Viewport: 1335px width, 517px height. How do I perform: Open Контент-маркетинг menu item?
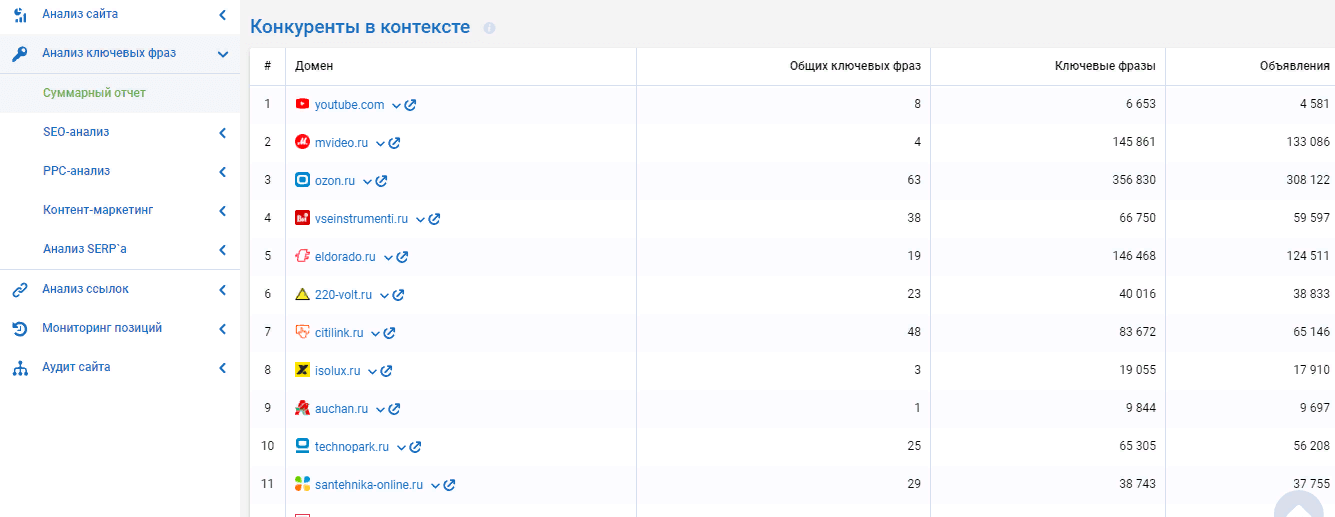[98, 210]
